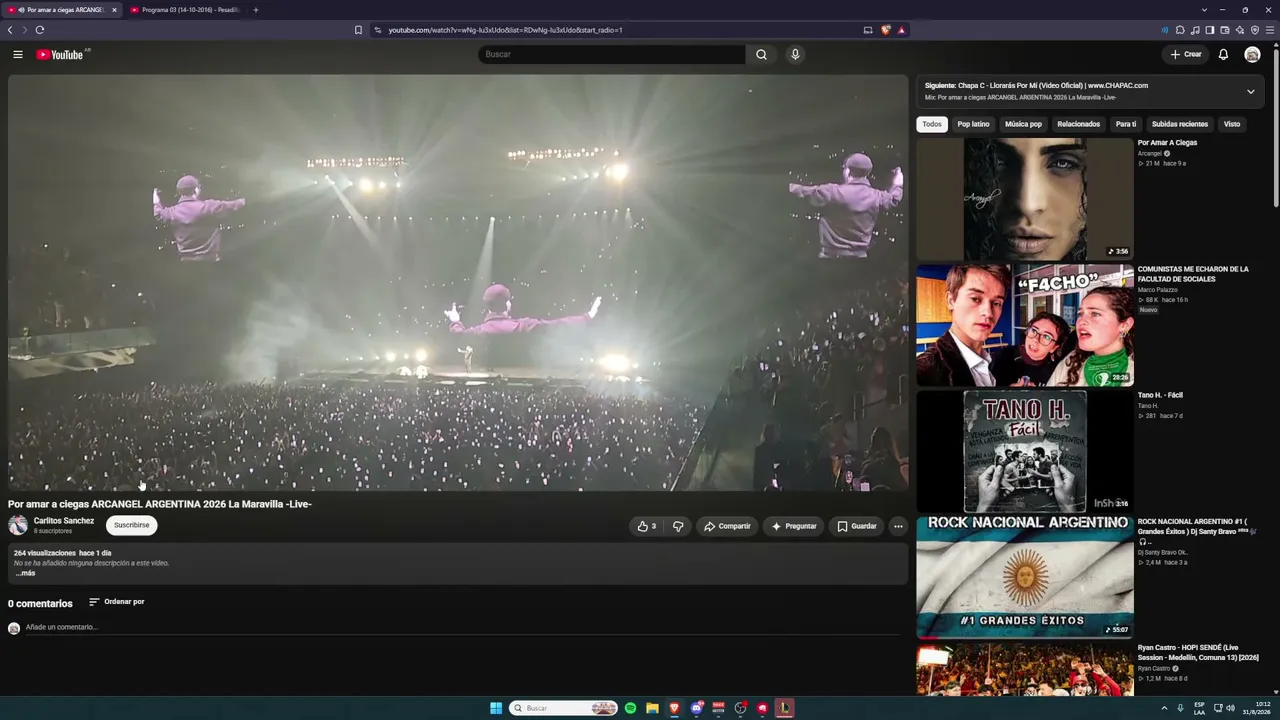Go to the YouTube home logo
The height and width of the screenshot is (720, 1280).
(x=60, y=54)
